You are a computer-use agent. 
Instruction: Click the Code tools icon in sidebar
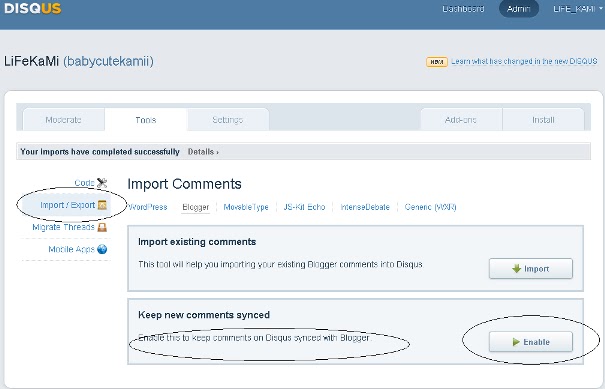click(102, 183)
